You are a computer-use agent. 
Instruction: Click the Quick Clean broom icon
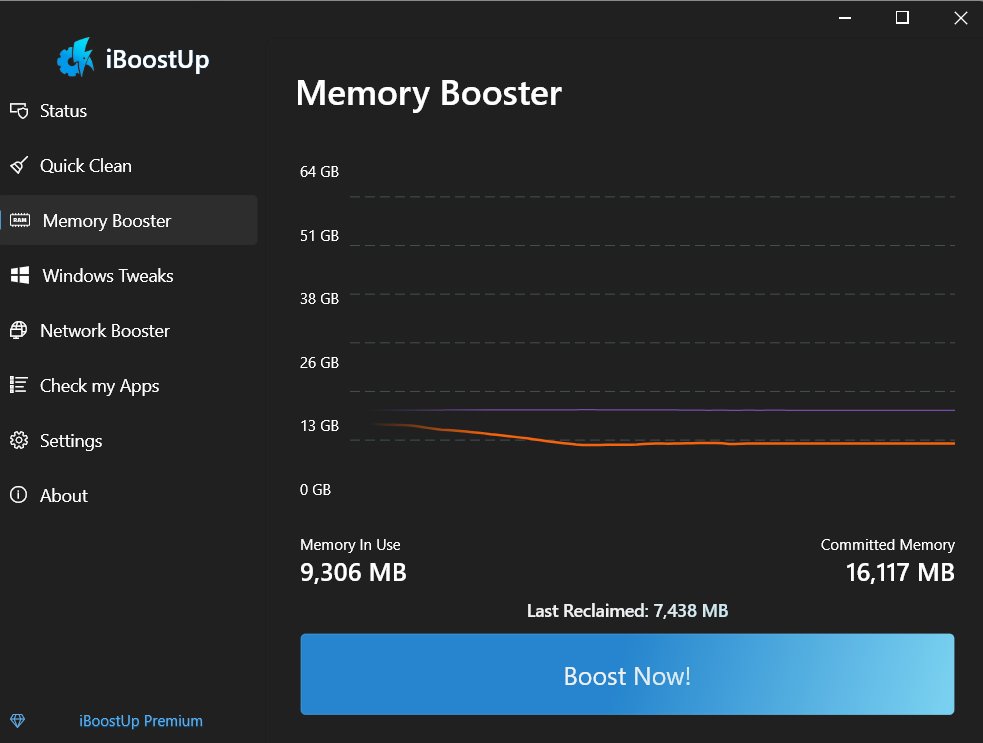tap(19, 166)
